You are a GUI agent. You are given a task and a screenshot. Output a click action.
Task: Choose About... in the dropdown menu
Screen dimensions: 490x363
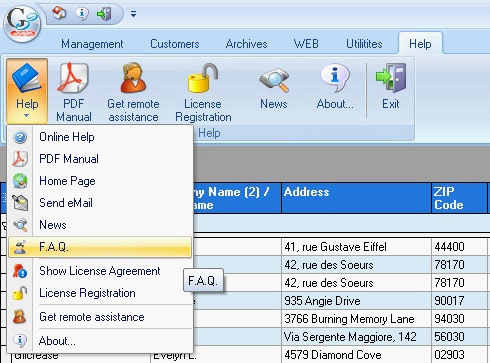[100, 341]
